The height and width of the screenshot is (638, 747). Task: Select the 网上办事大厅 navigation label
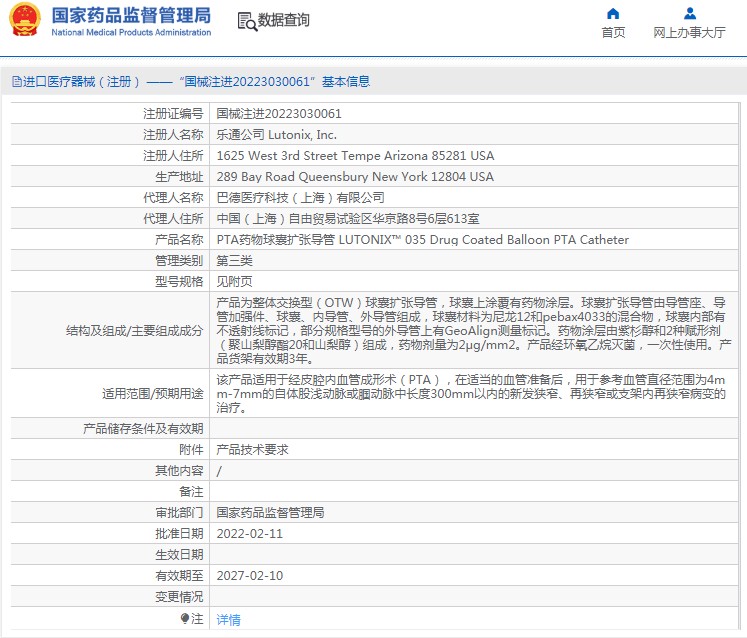tap(689, 32)
